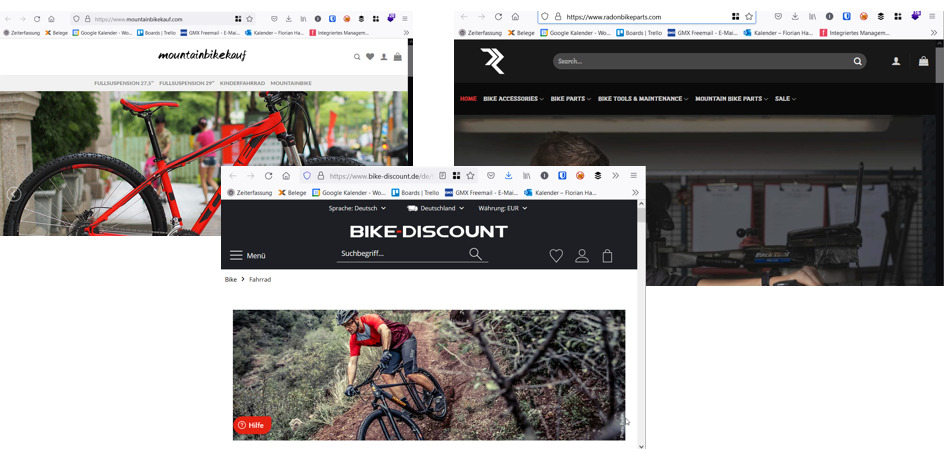Select Home on radonbikeparts navigation
The height and width of the screenshot is (449, 952).
pyautogui.click(x=468, y=99)
